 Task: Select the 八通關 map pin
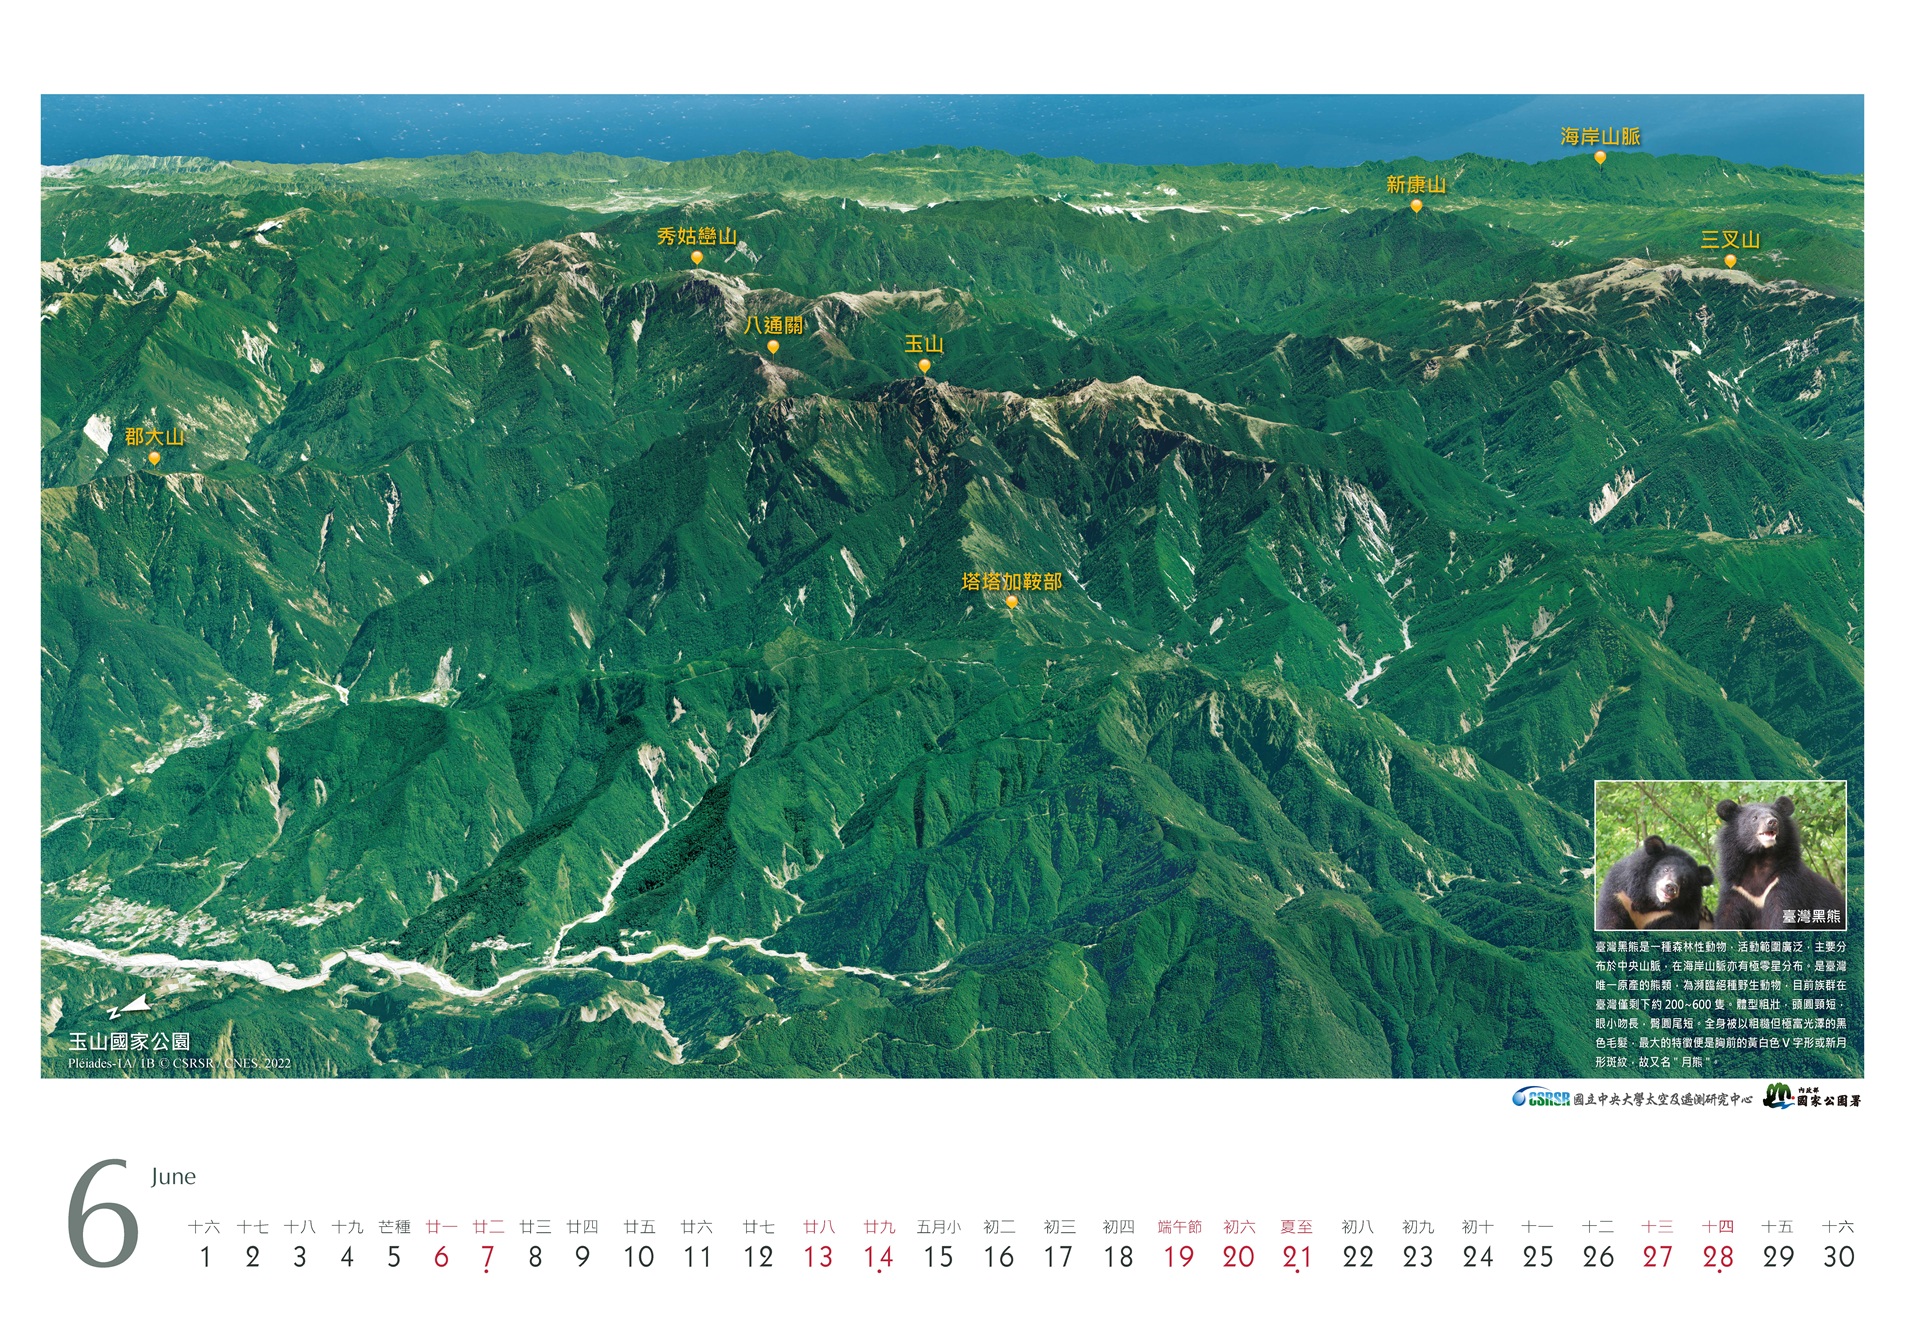coord(773,347)
